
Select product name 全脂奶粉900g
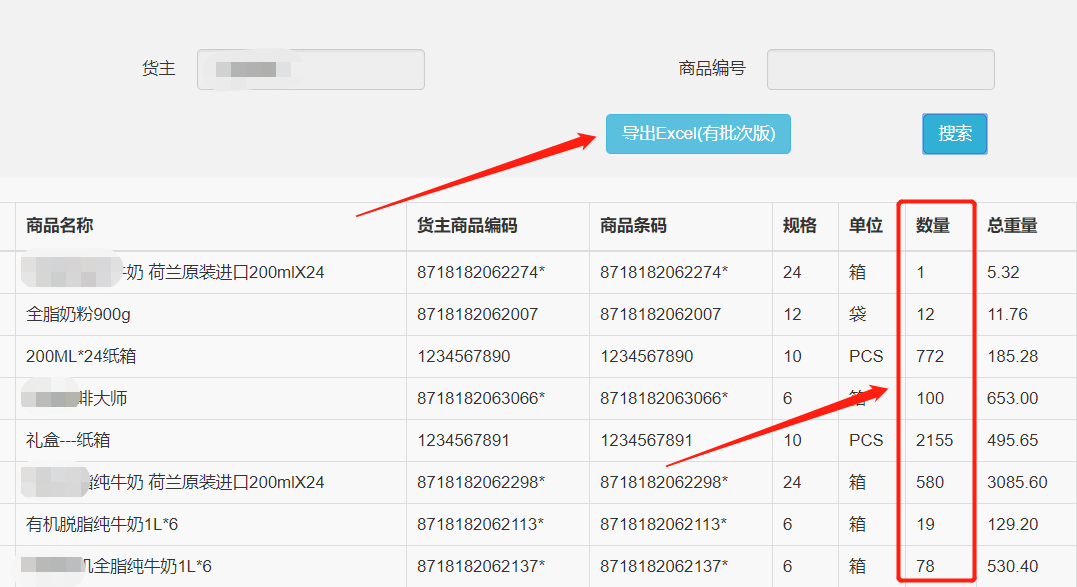(x=78, y=314)
